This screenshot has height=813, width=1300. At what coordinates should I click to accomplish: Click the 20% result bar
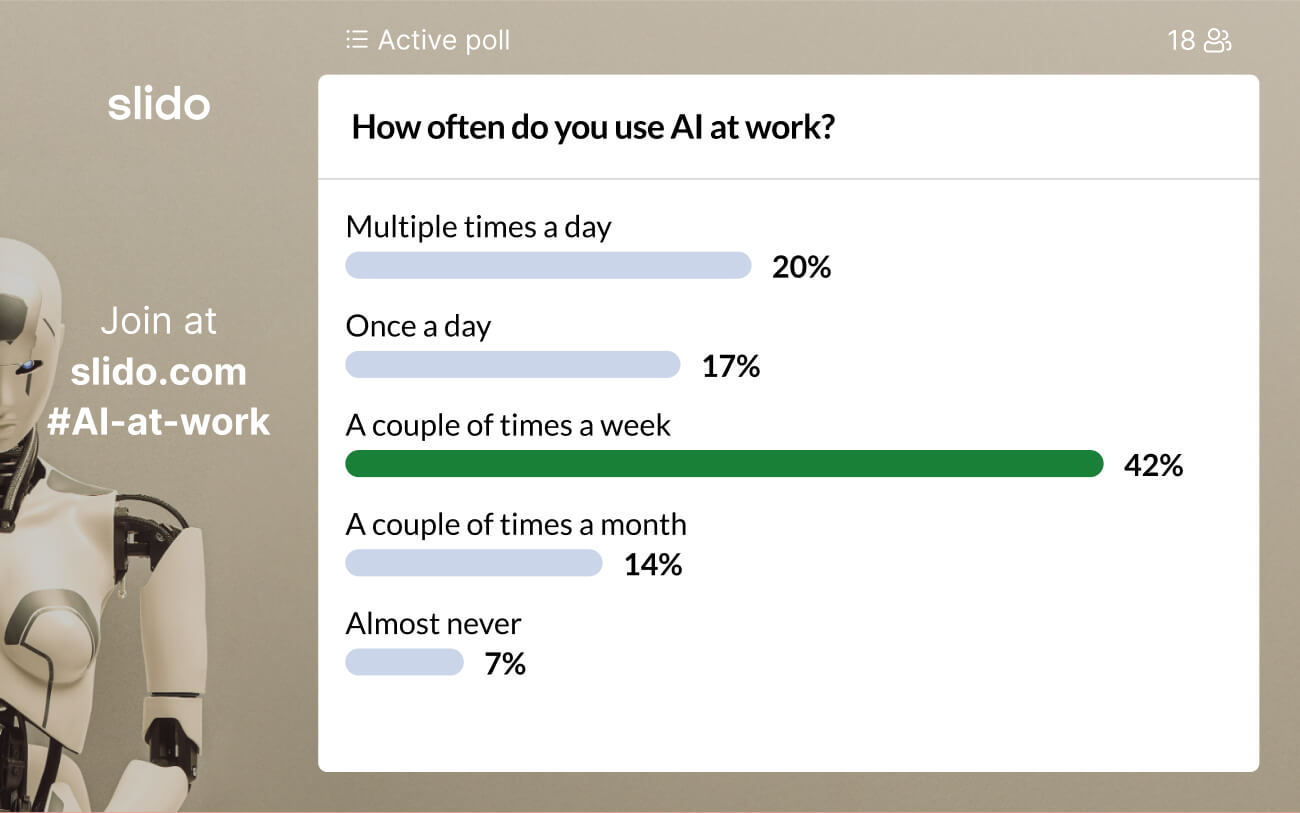pos(548,265)
